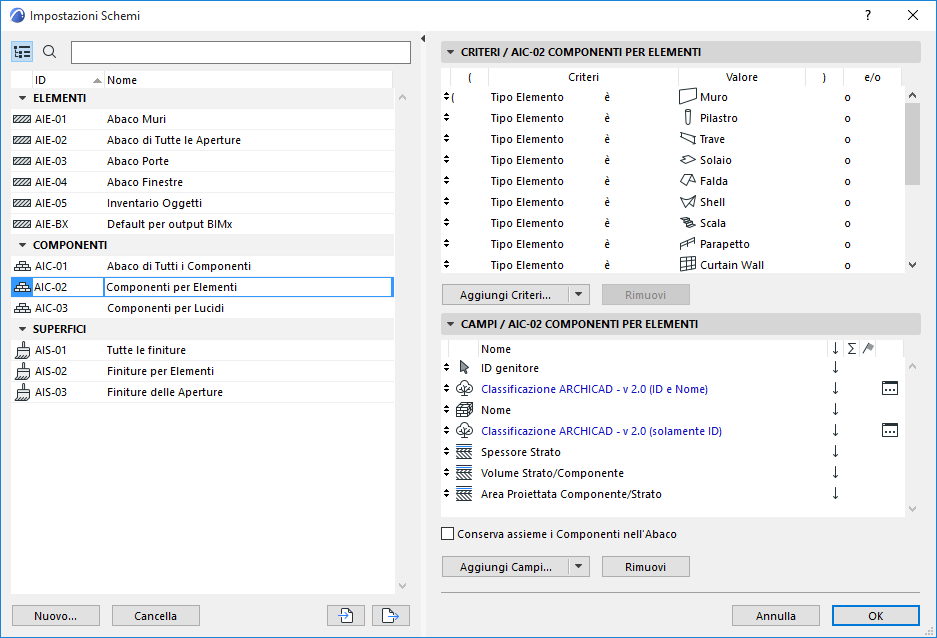937x638 pixels.
Task: Toggle sort arrow for the Nome field
Action: [x=835, y=410]
